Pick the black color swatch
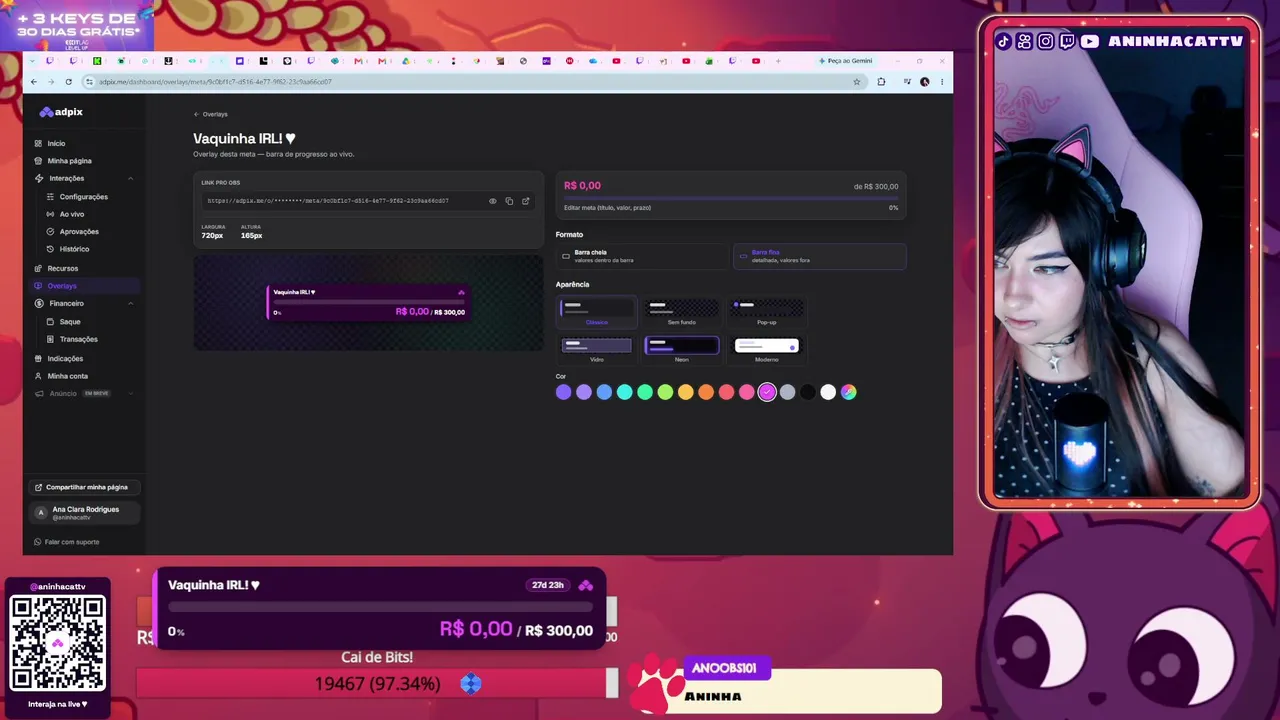The height and width of the screenshot is (720, 1280). point(808,392)
